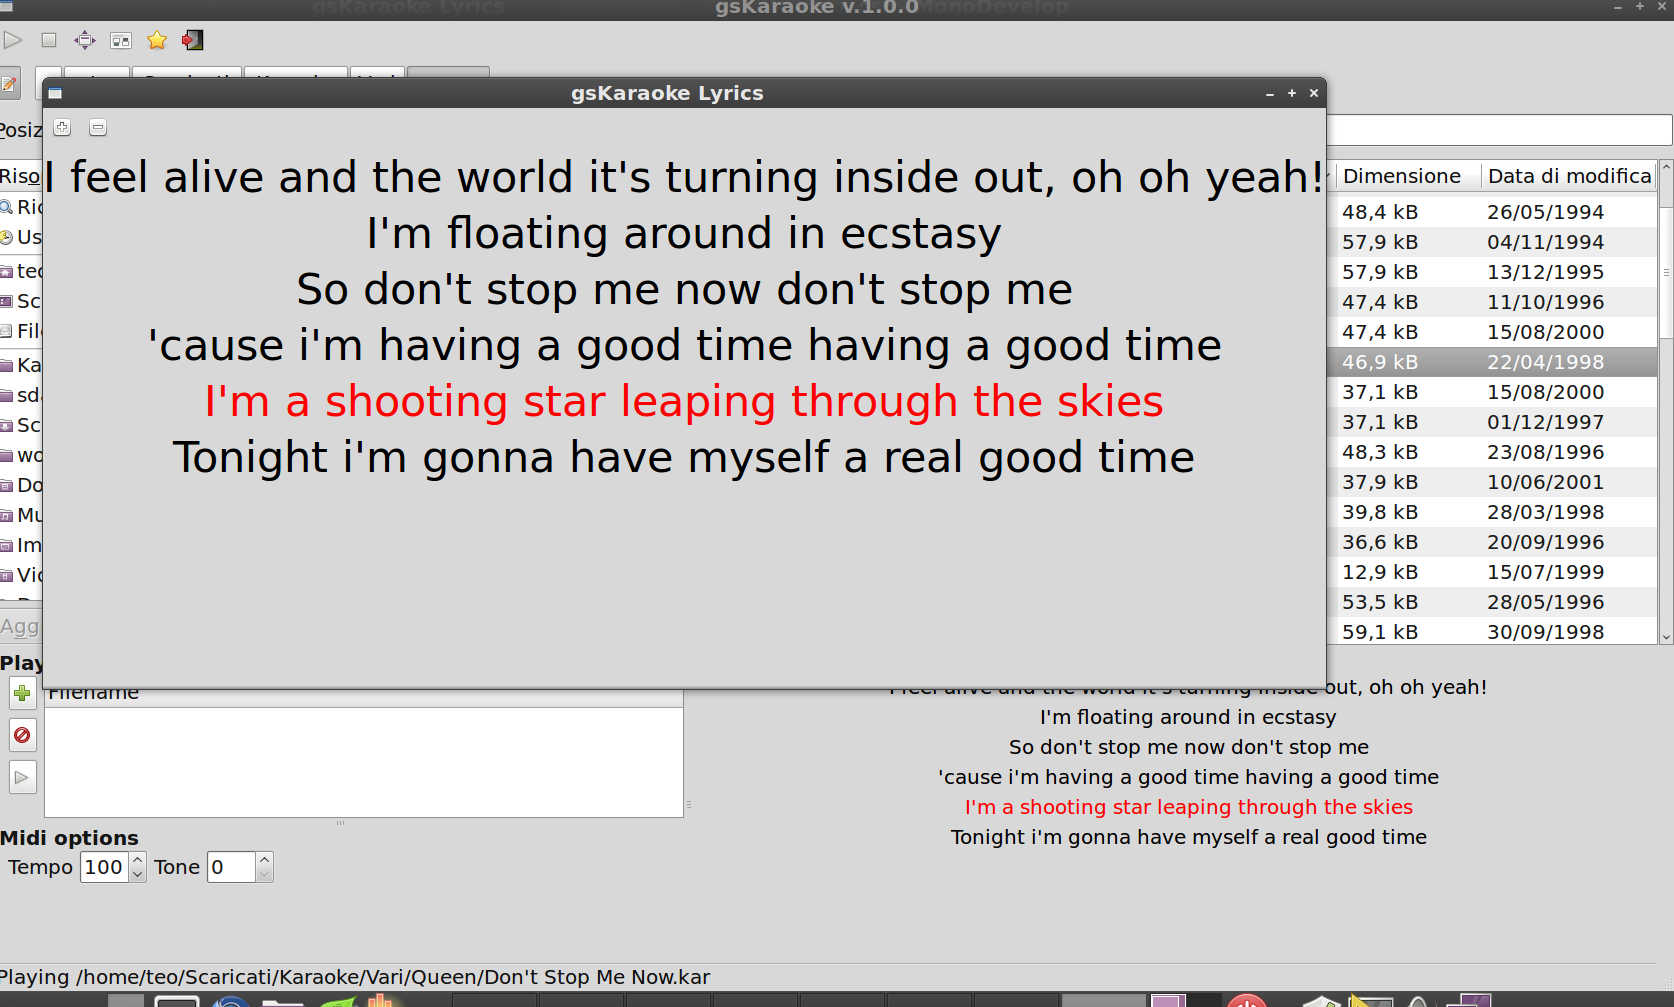Click "I'm floating around in ecstasy" in Lyrics window
The width and height of the screenshot is (1674, 1007).
684,234
